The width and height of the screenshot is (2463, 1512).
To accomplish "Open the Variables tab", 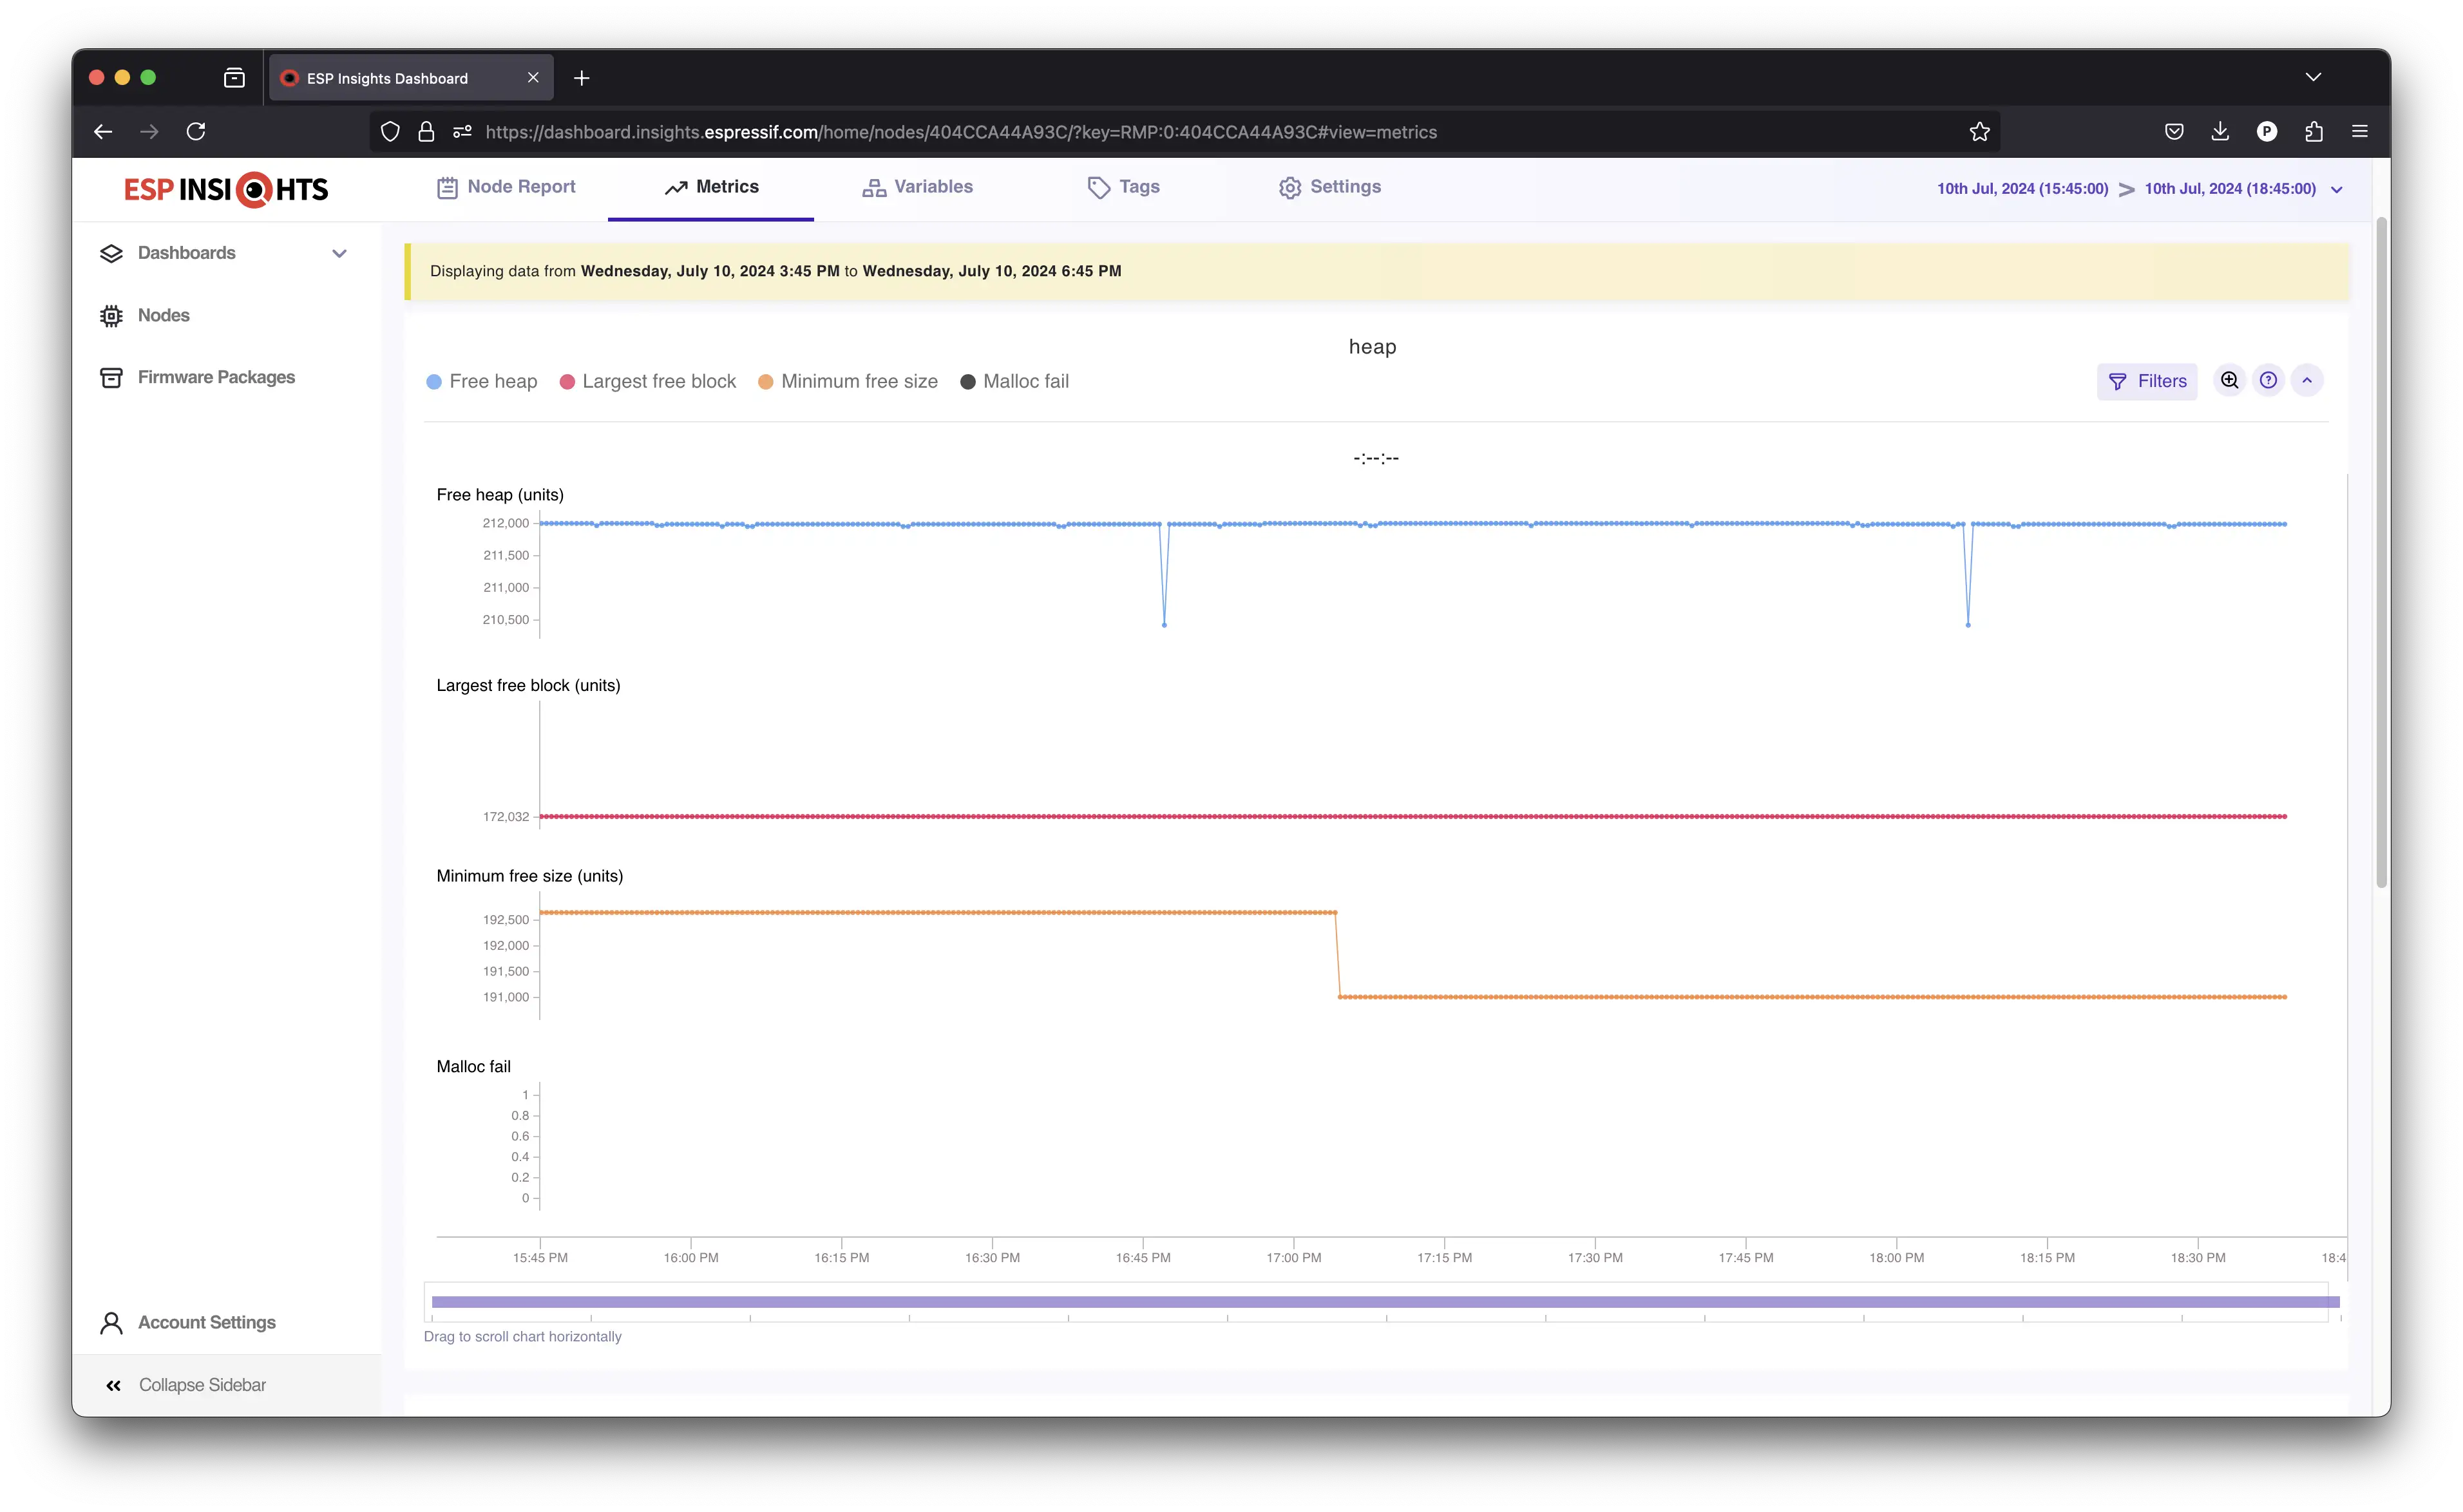I will pyautogui.click(x=917, y=187).
